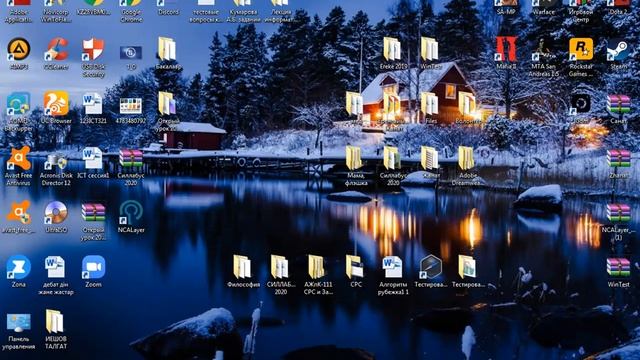Viewport: 640px width, 360px height.
Task: Open the АЖлК-111 СРС folder
Action: pos(317,267)
